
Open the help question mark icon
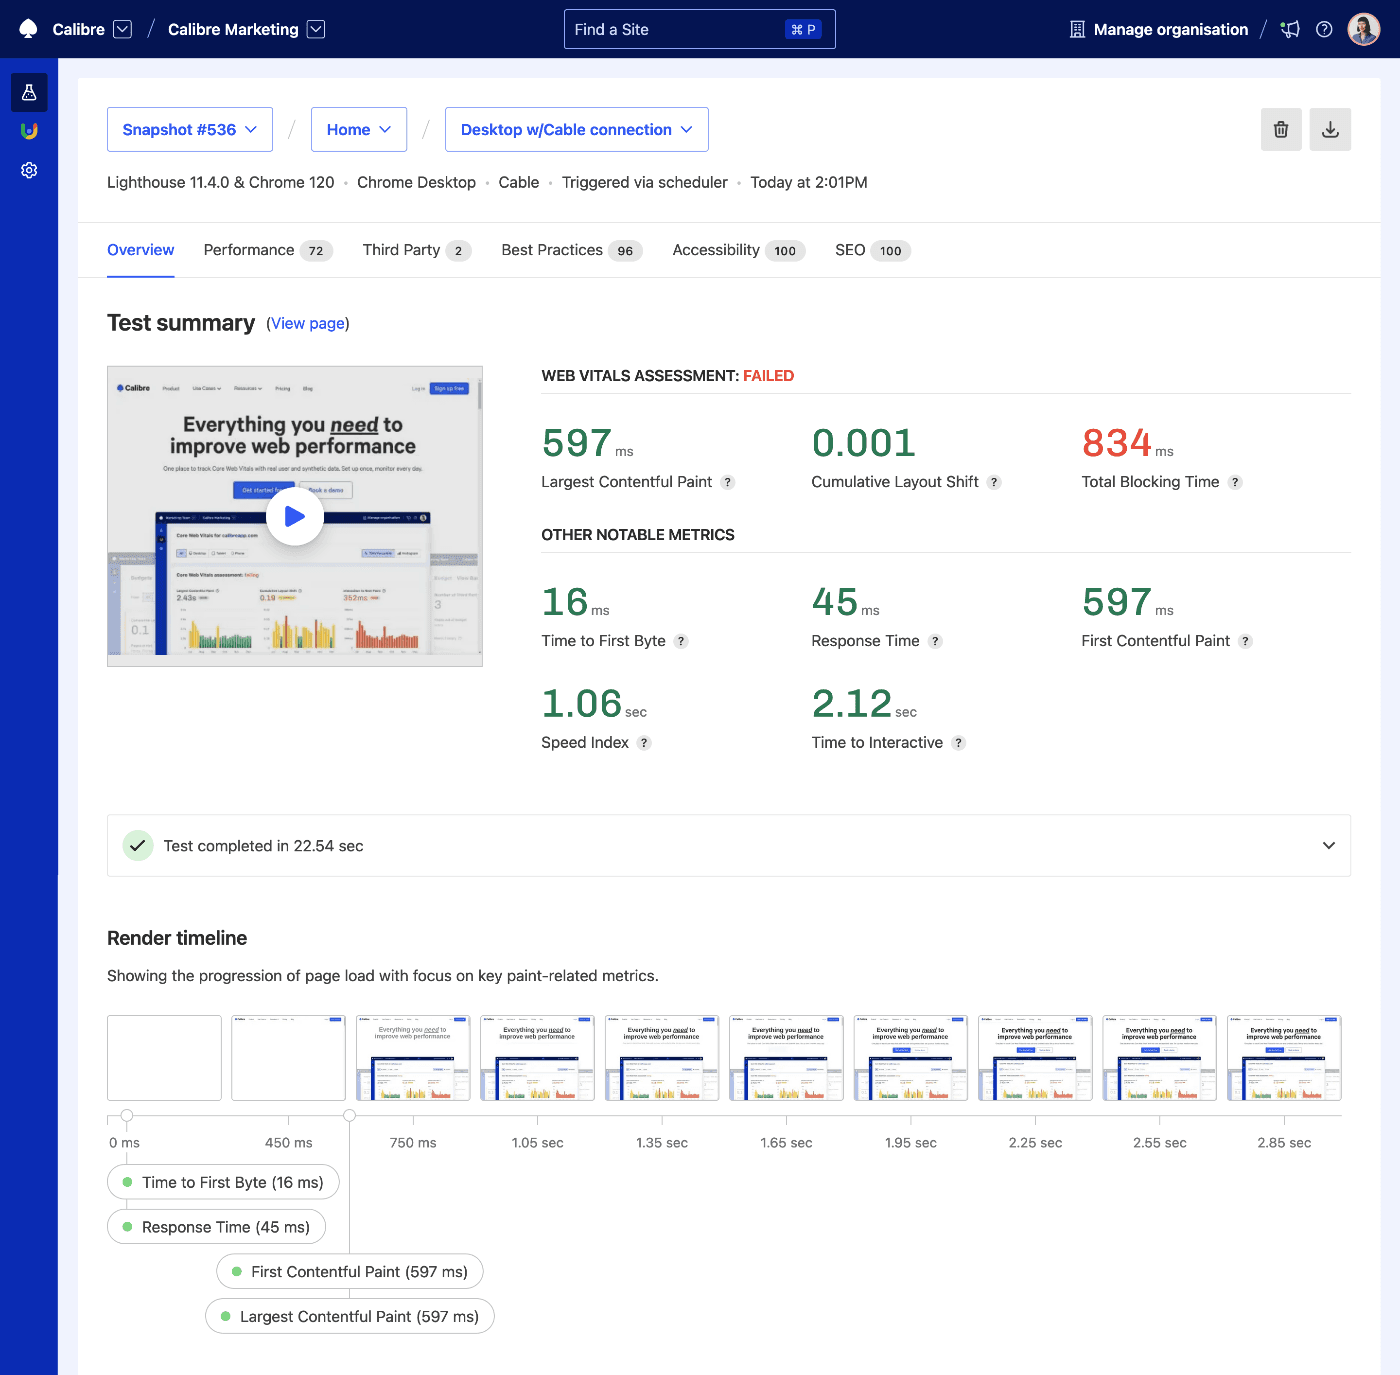tap(1324, 29)
